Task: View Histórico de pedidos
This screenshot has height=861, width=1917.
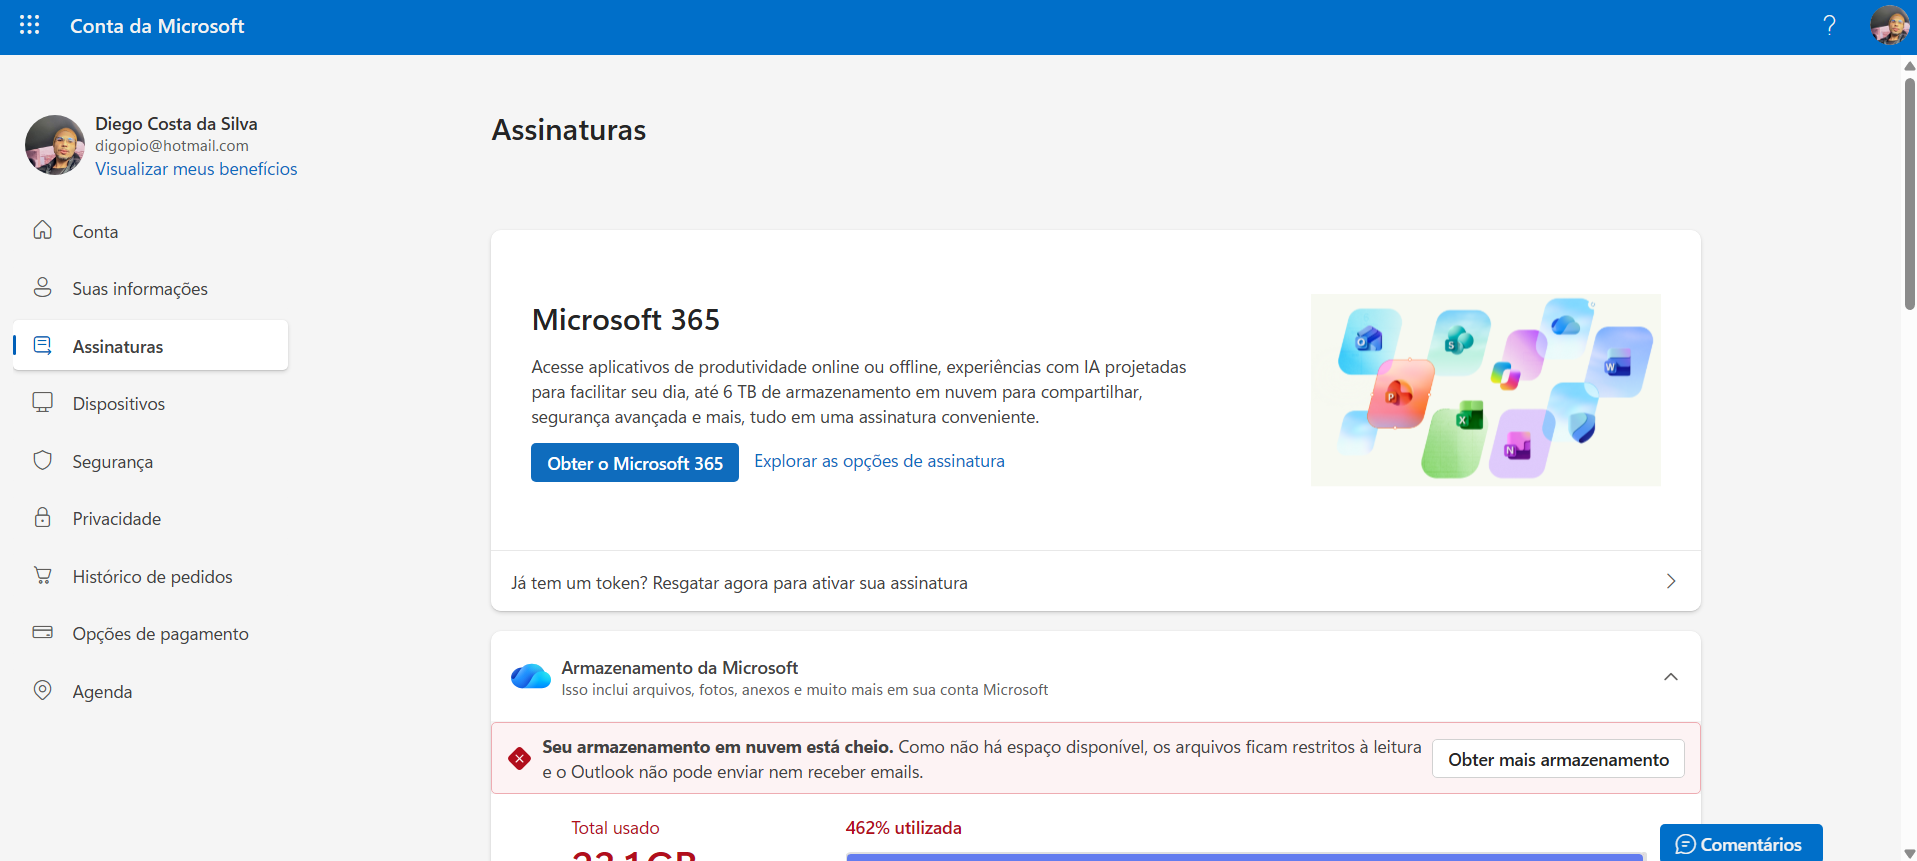Action: pos(151,577)
